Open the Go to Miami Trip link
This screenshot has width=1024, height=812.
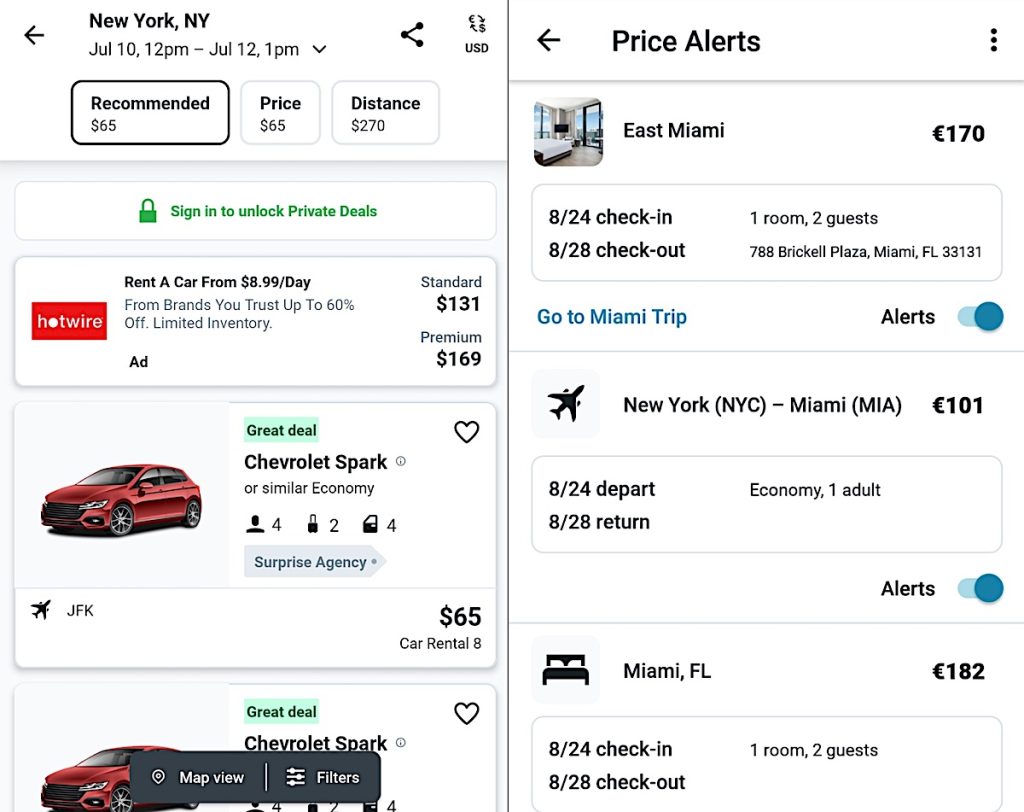(611, 316)
